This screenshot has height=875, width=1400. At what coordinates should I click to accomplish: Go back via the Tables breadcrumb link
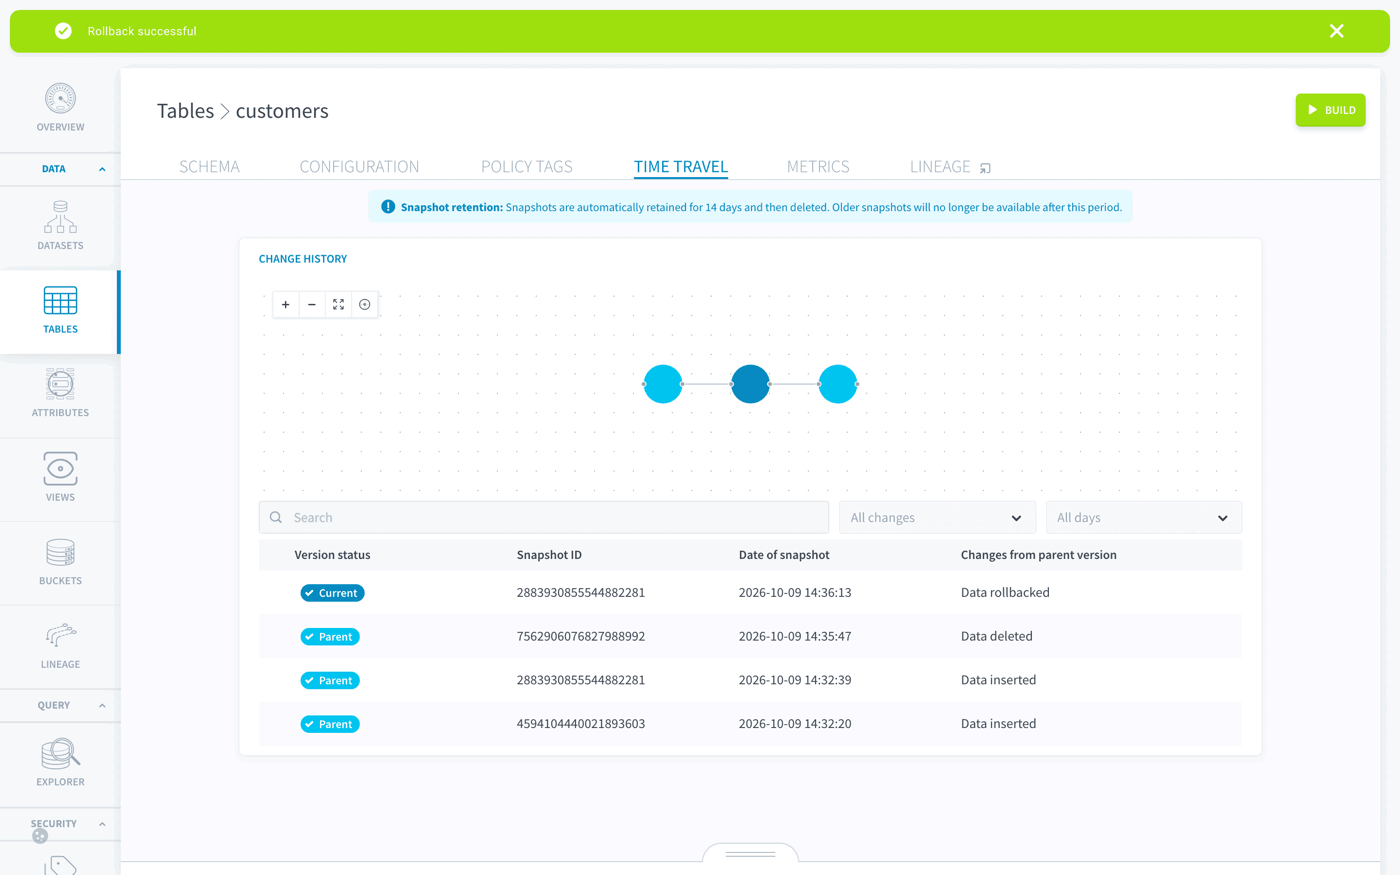click(x=185, y=111)
